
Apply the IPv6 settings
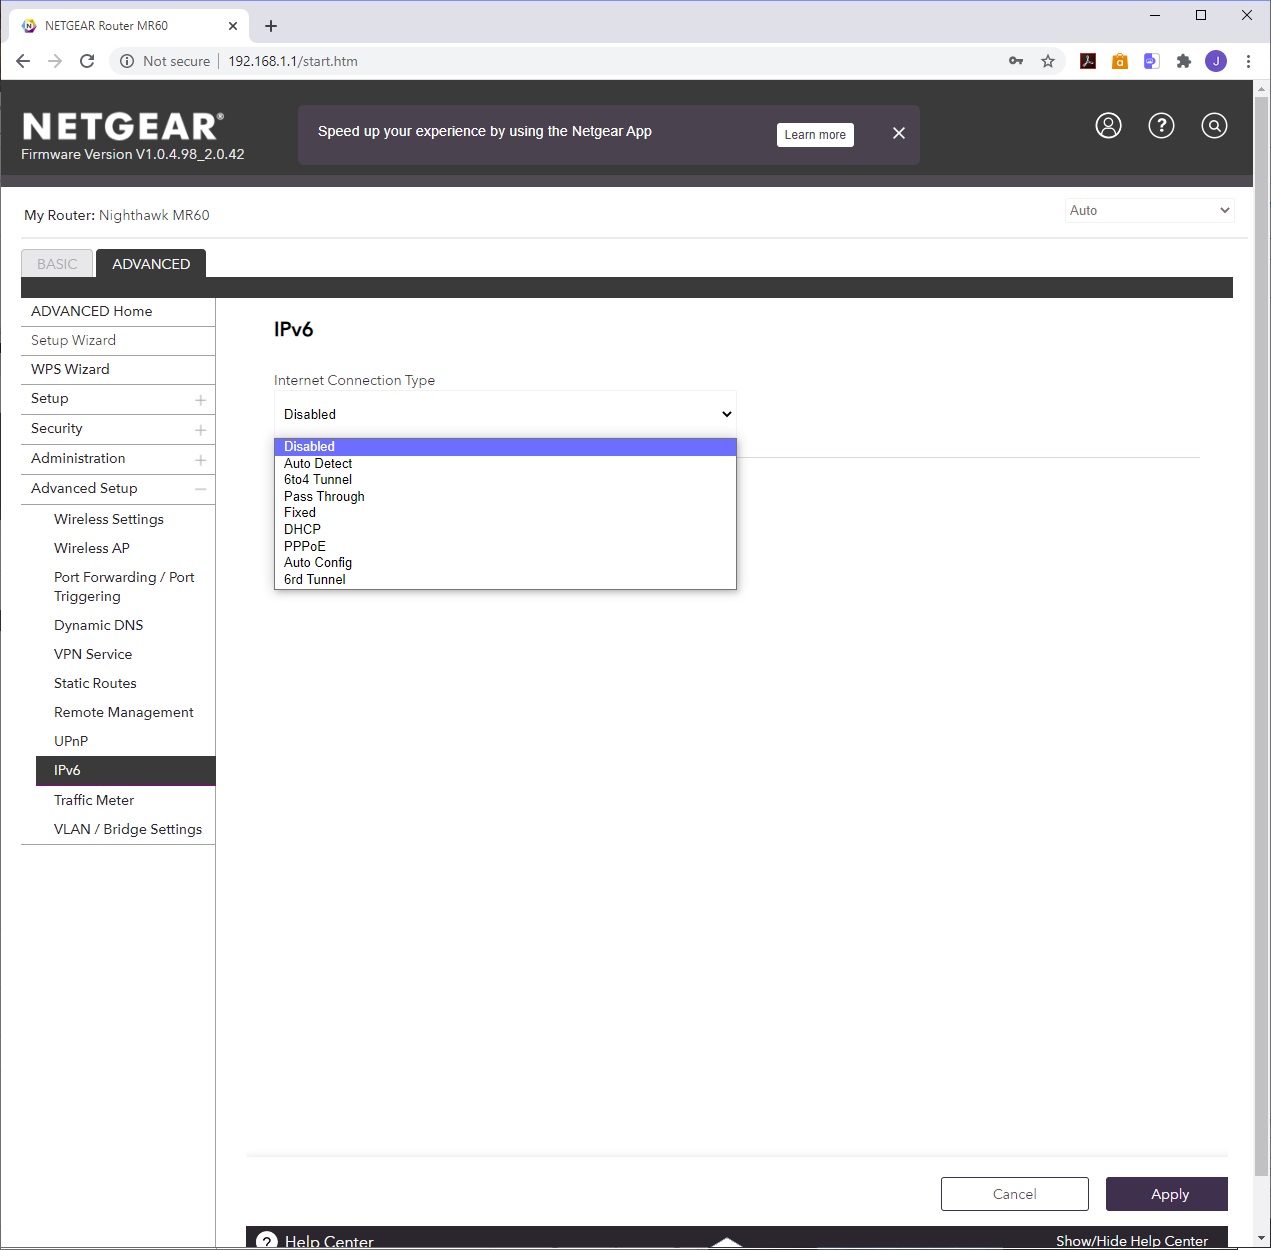(1166, 1194)
